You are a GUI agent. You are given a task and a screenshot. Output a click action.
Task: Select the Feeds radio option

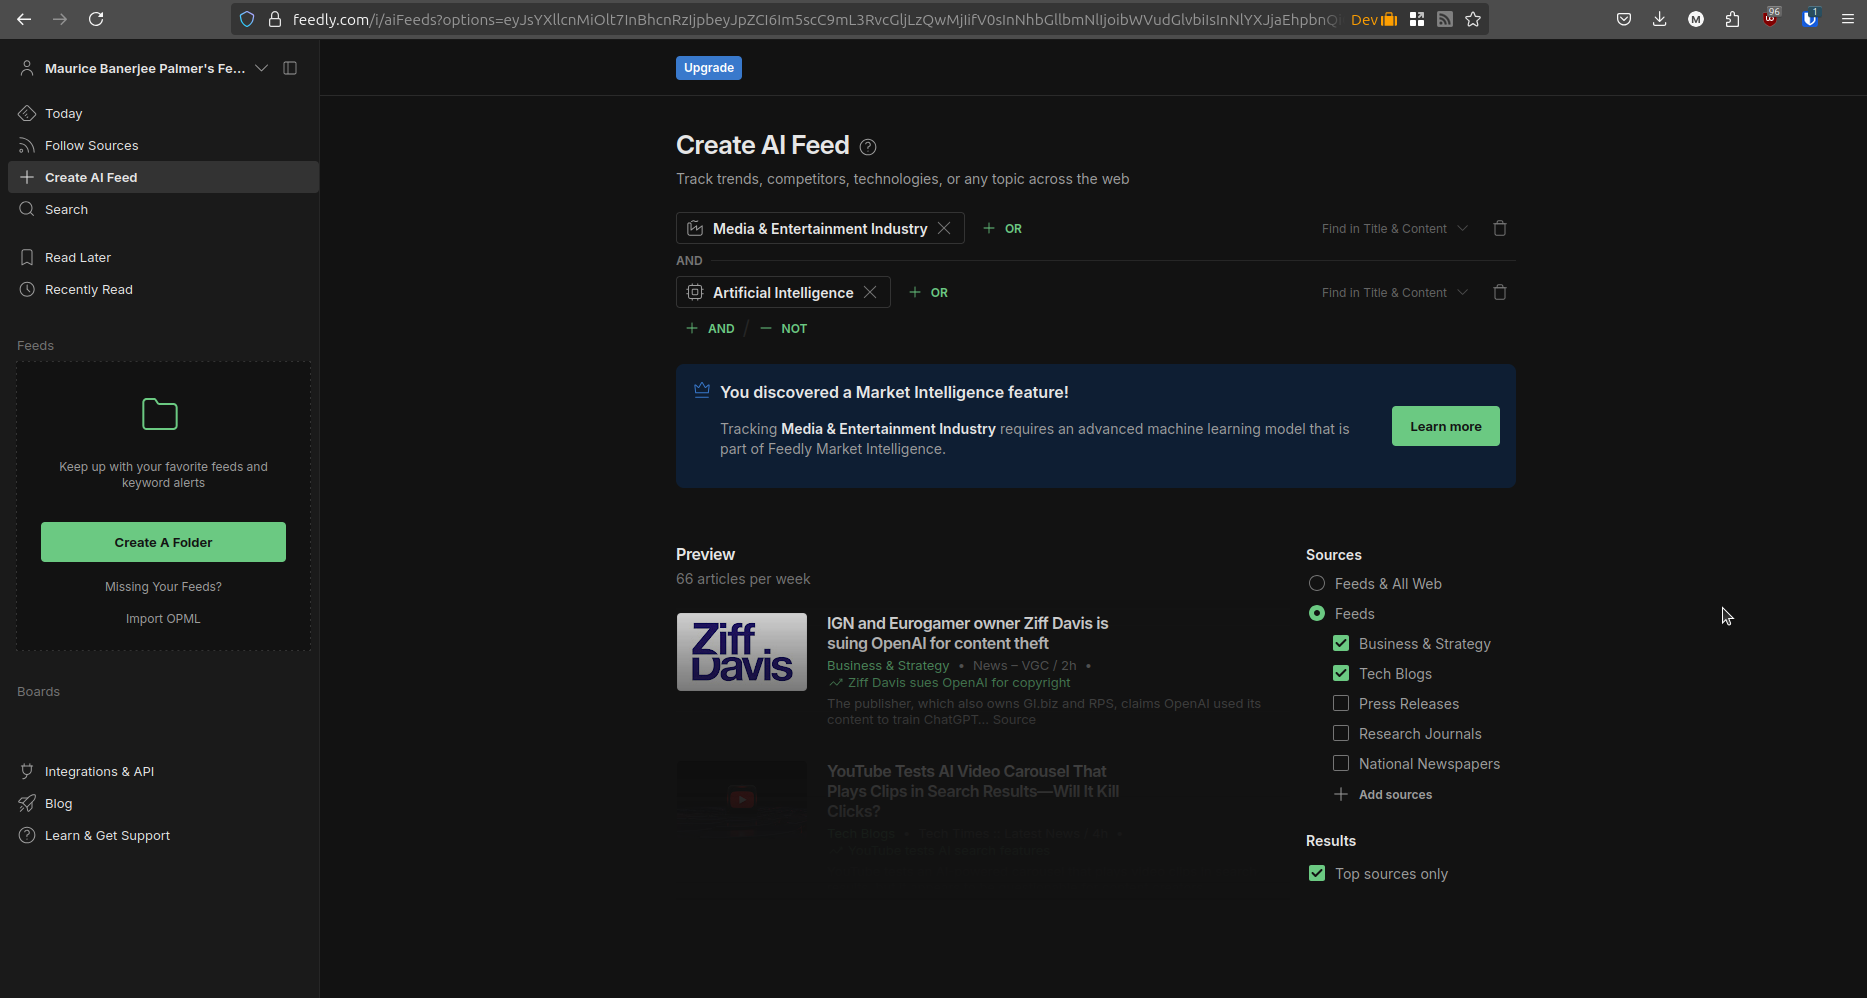pyautogui.click(x=1317, y=613)
